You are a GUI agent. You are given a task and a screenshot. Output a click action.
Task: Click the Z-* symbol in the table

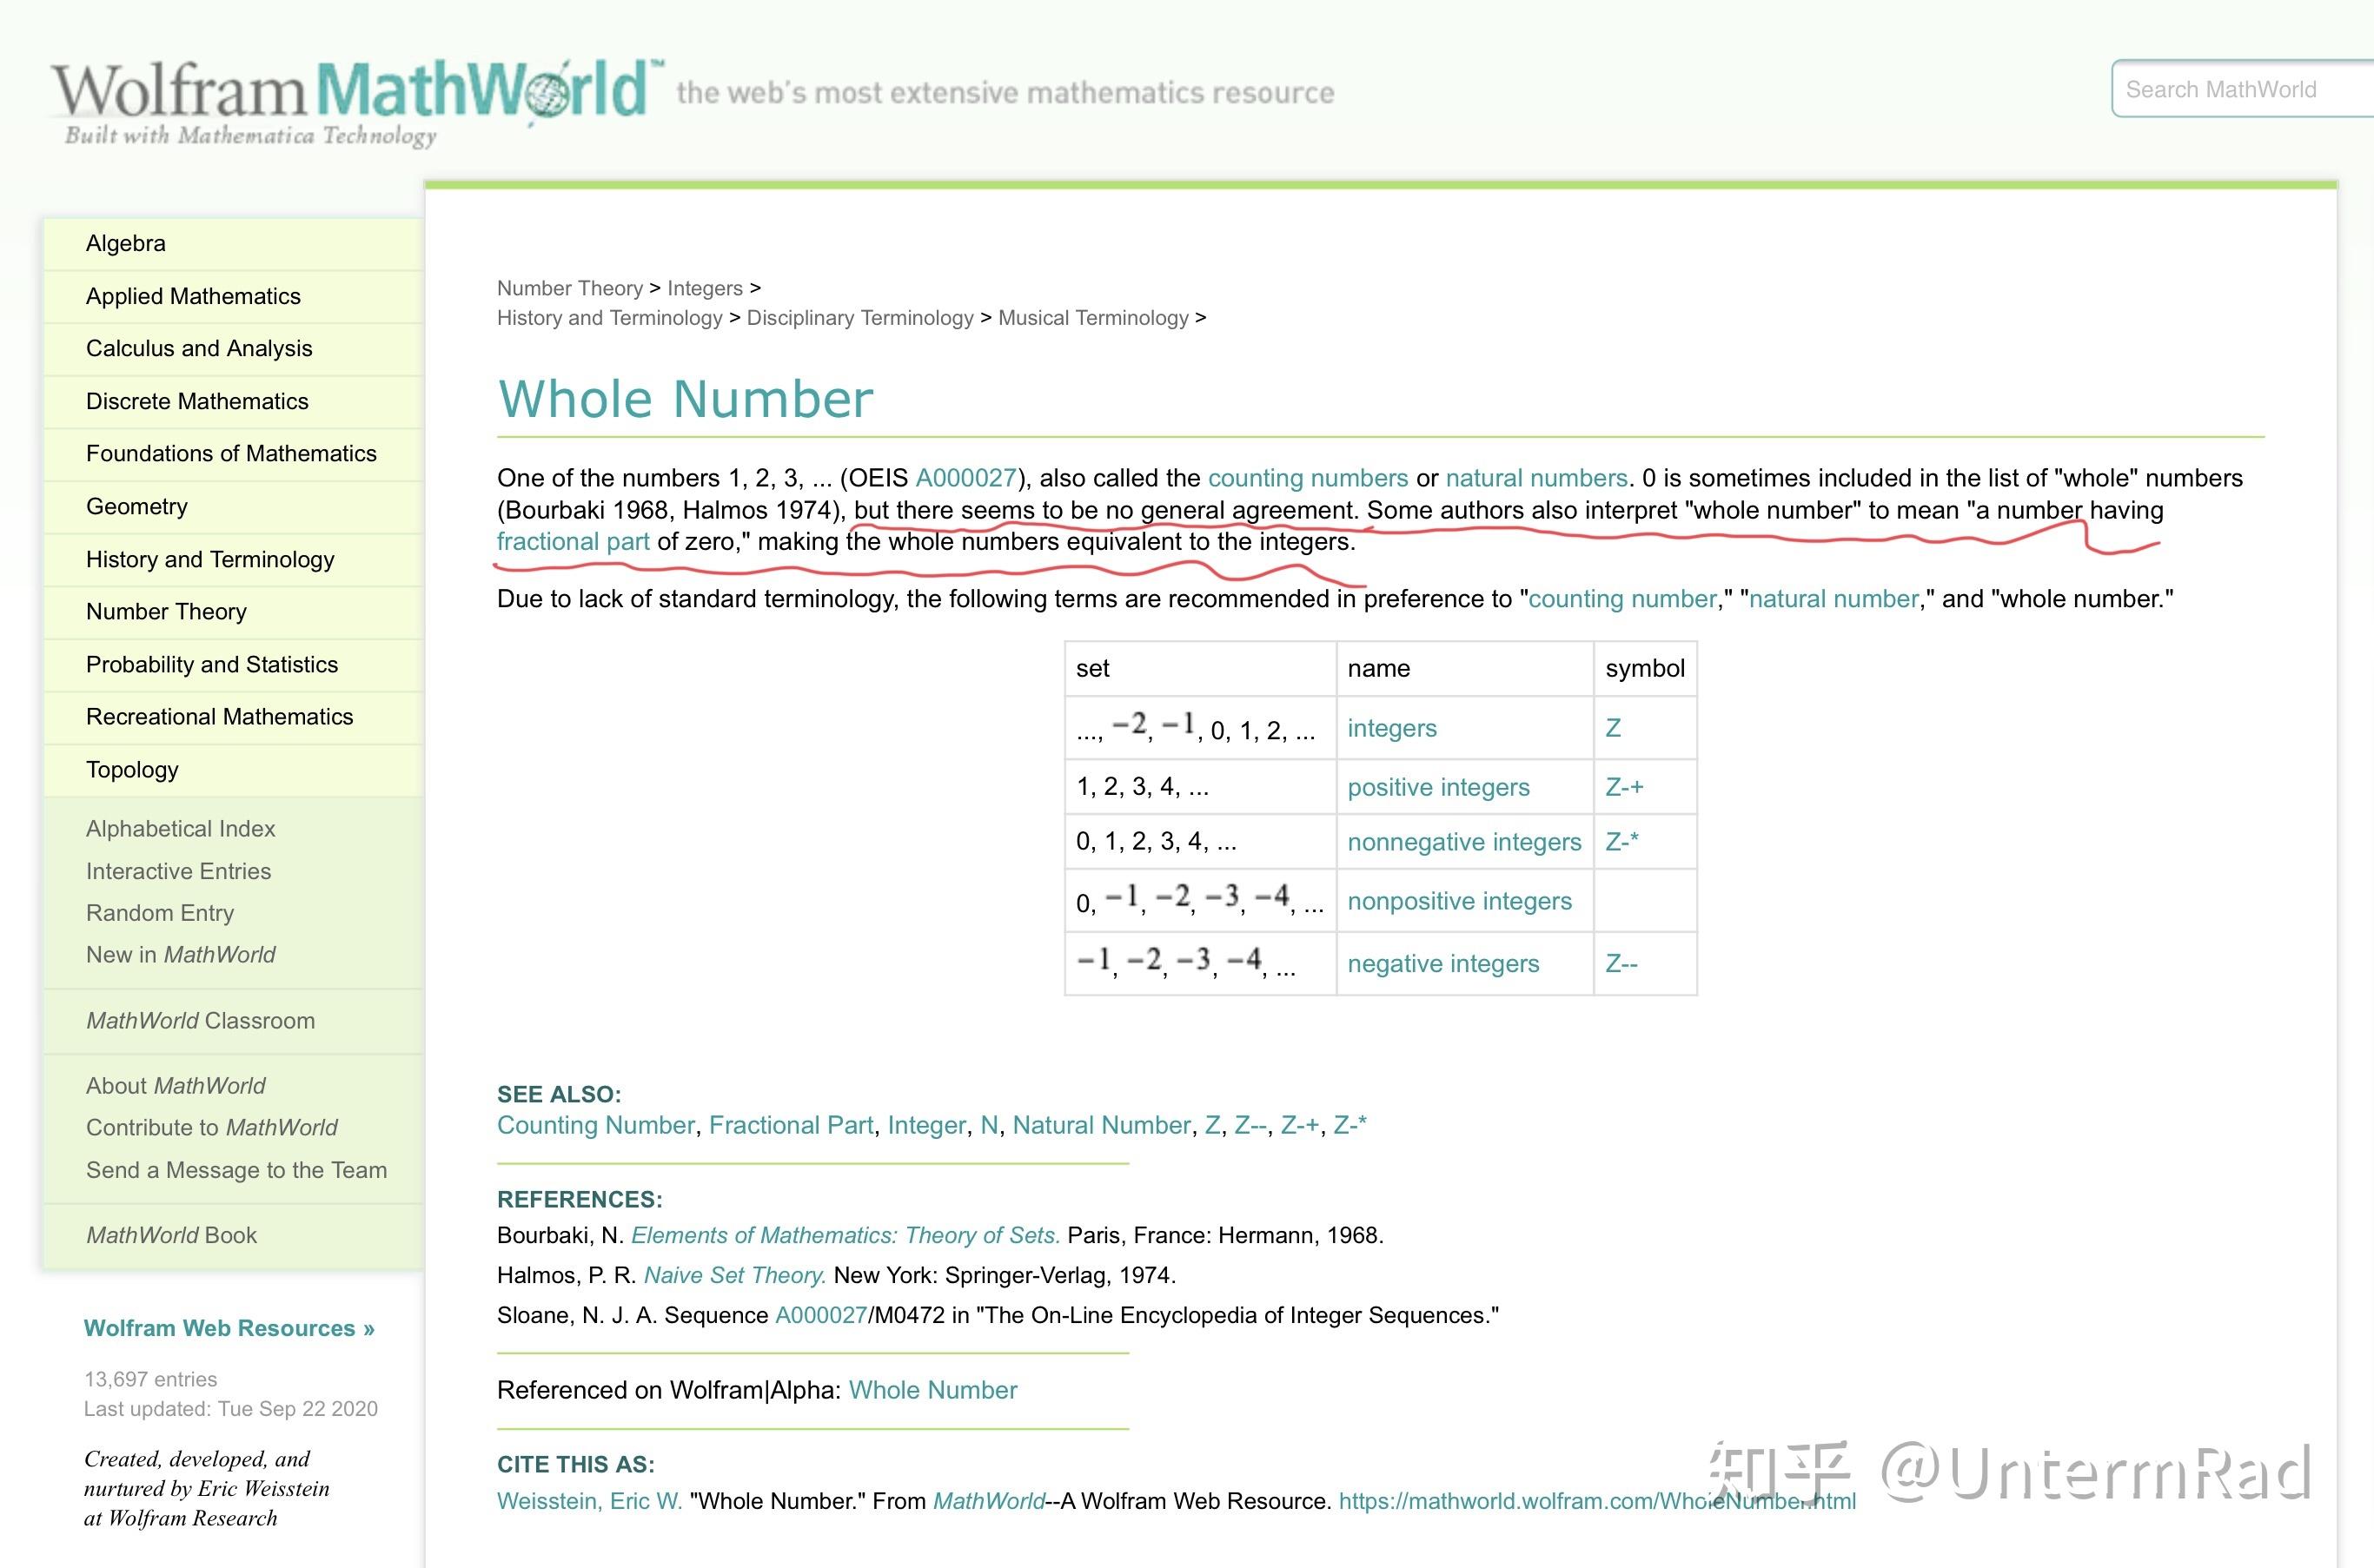coord(1622,842)
